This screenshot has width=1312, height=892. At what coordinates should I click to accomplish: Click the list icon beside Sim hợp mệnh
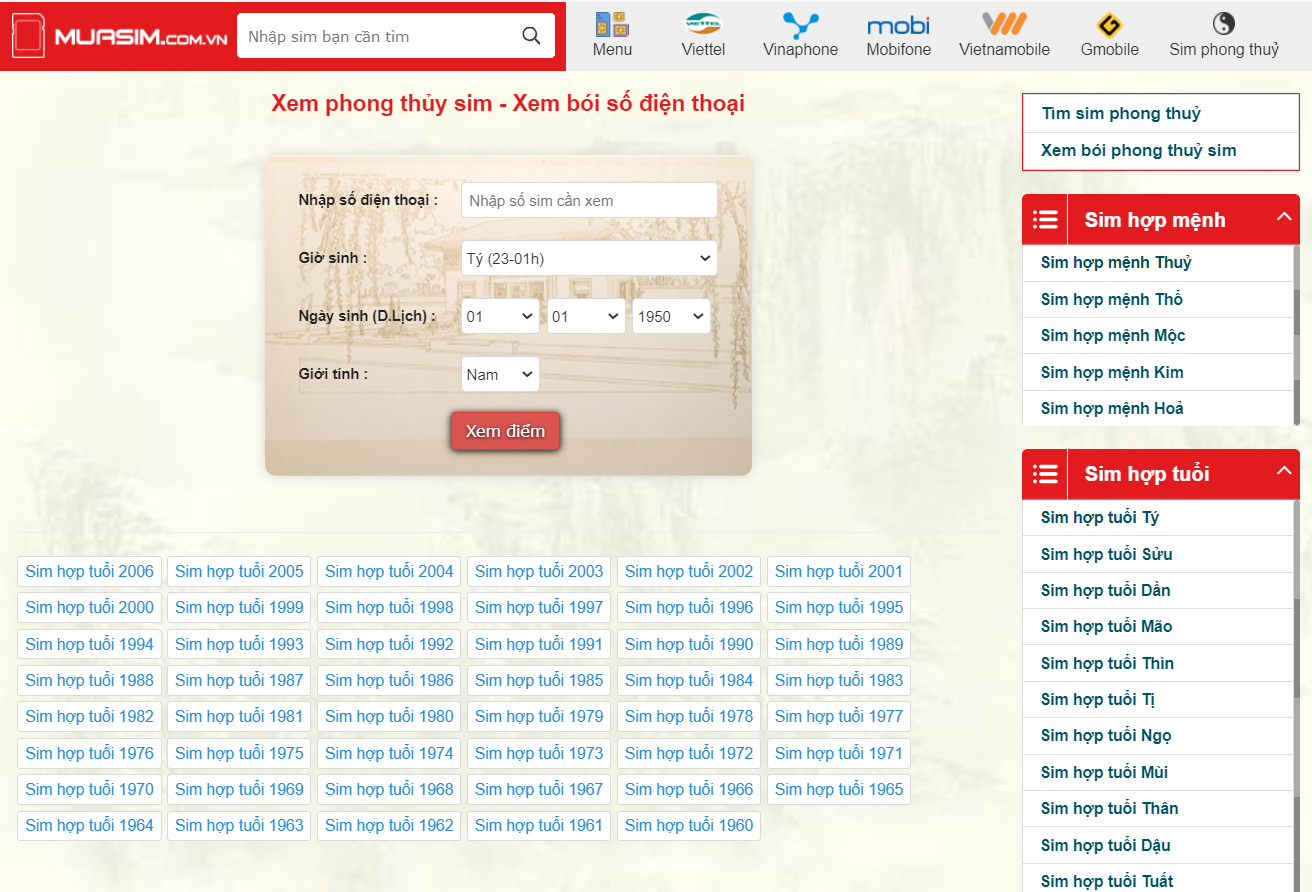pos(1045,219)
